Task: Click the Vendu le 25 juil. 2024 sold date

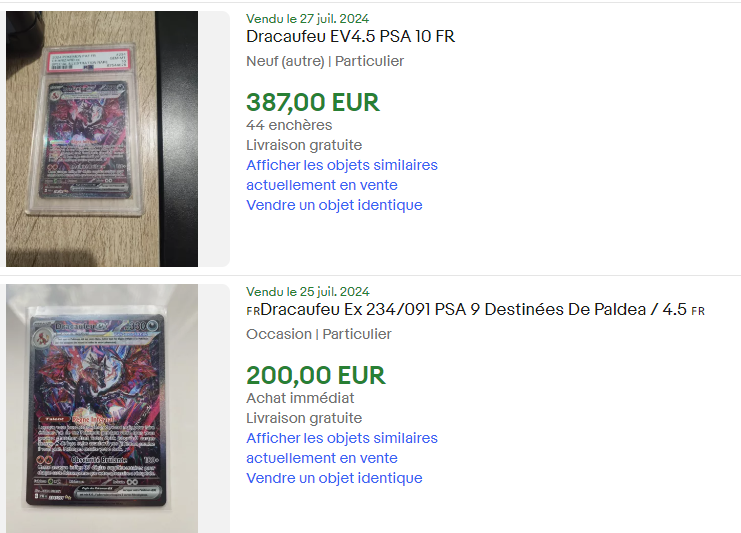Action: coord(308,292)
